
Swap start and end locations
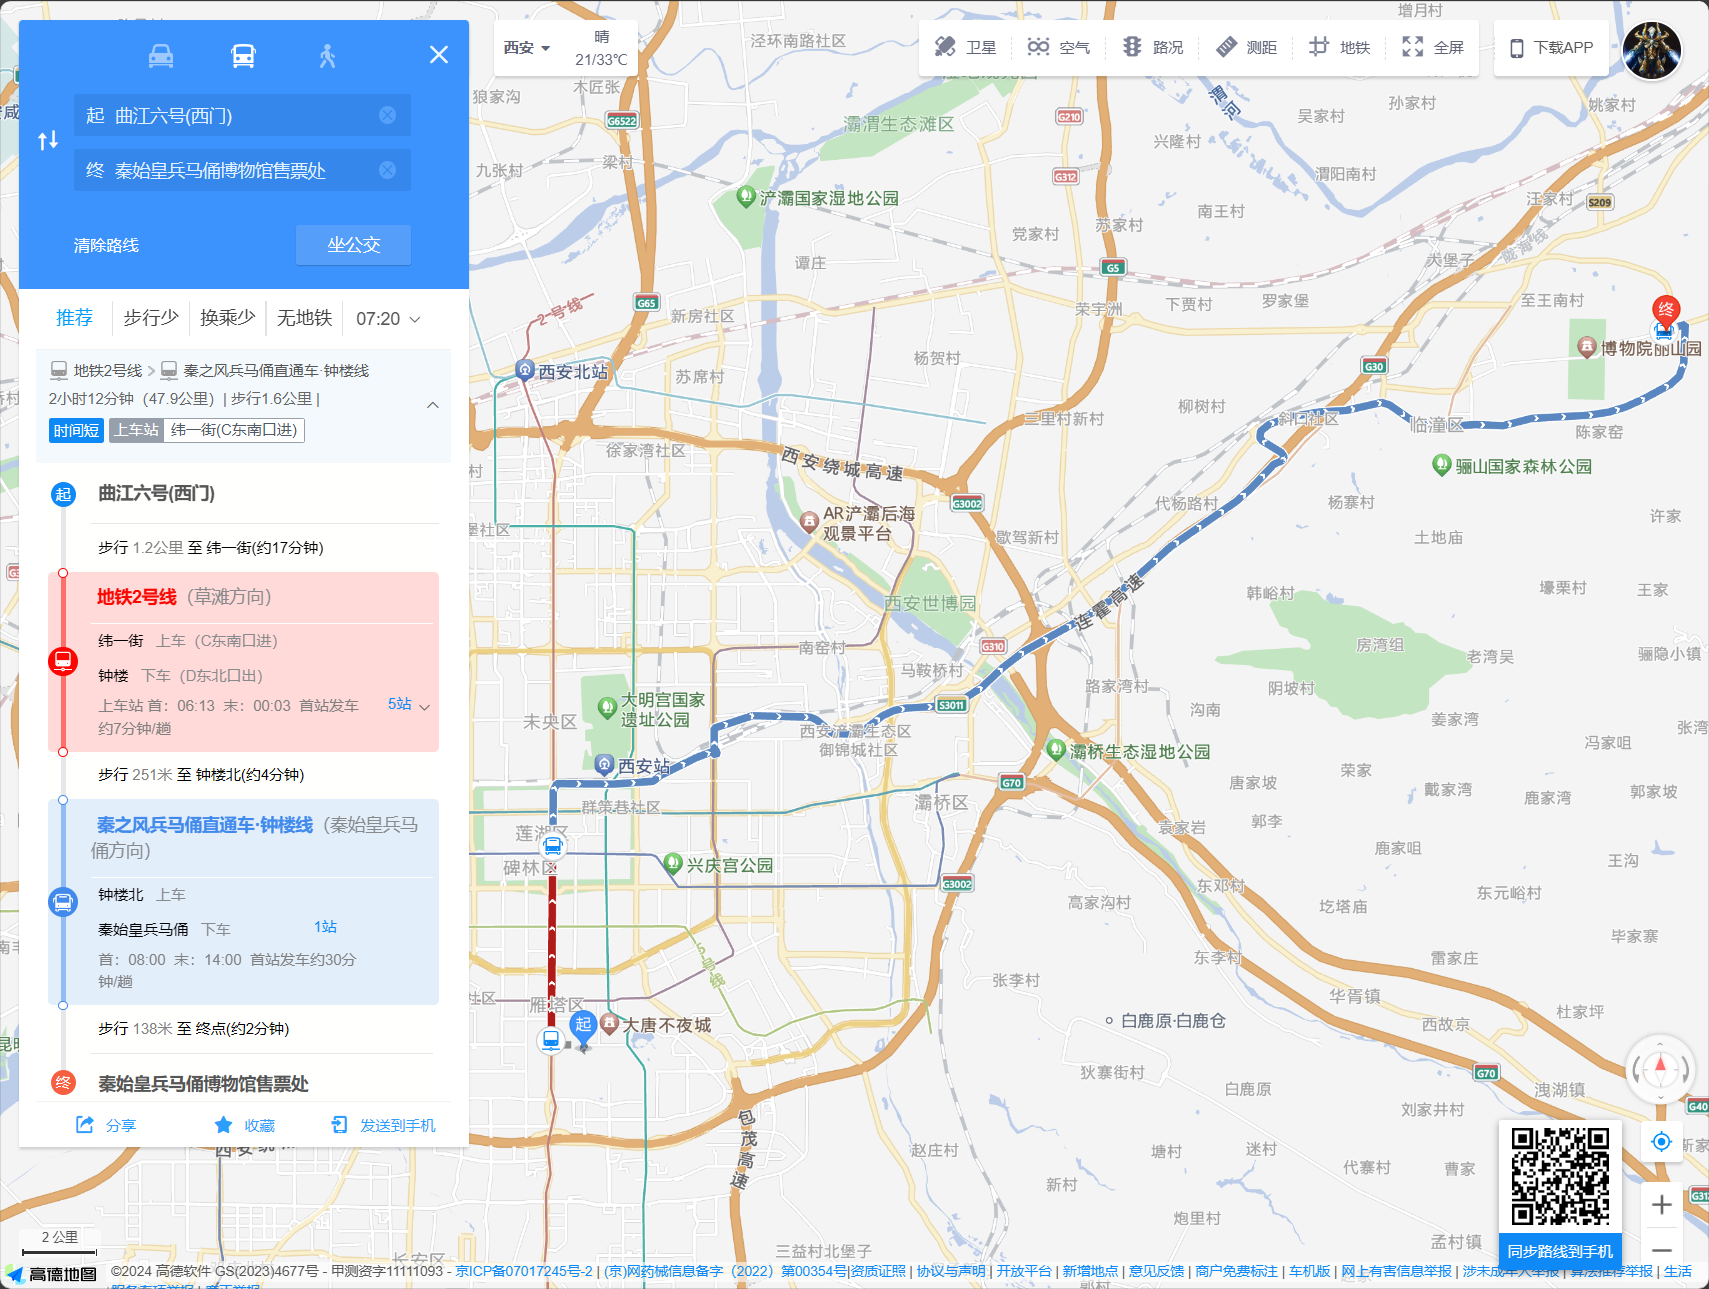point(48,141)
